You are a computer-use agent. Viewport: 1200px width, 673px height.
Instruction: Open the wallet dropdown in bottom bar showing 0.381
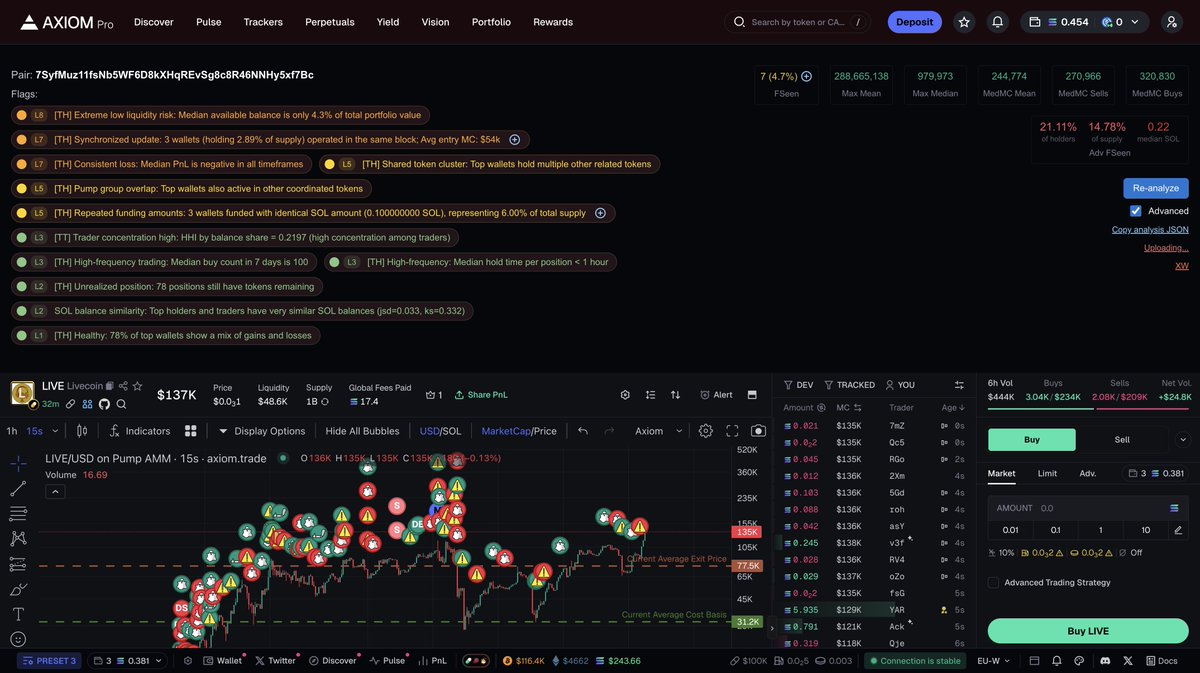(127, 661)
